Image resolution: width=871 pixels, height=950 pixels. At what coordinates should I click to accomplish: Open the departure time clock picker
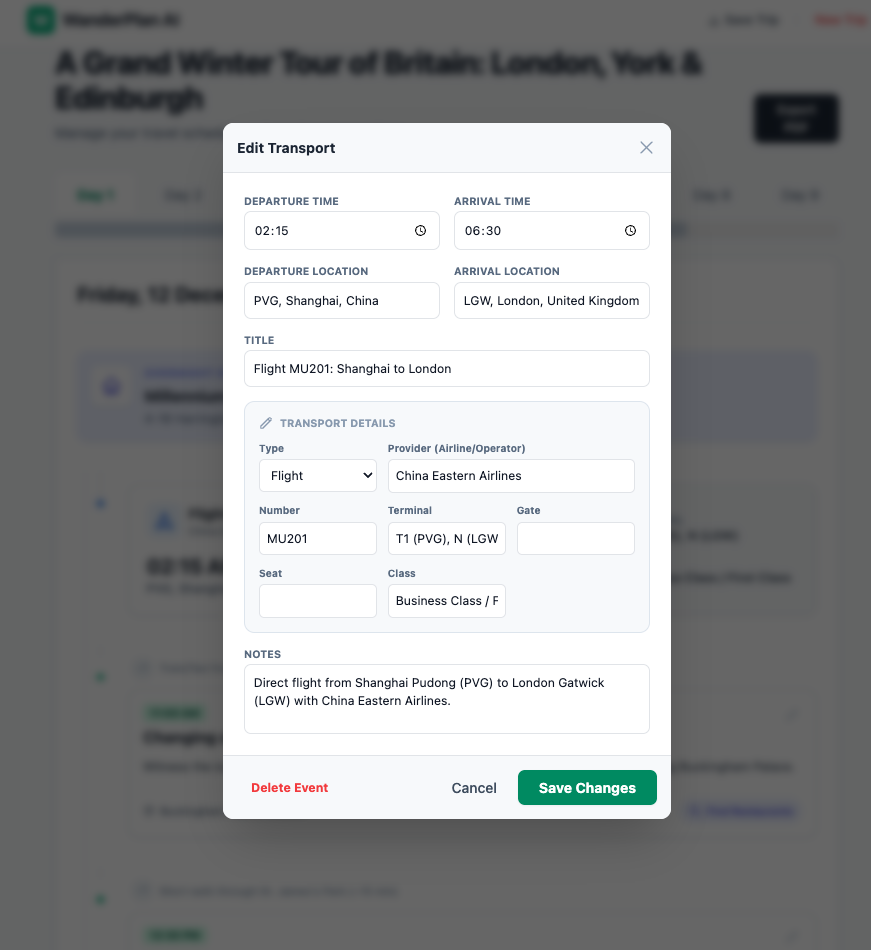[x=420, y=231]
